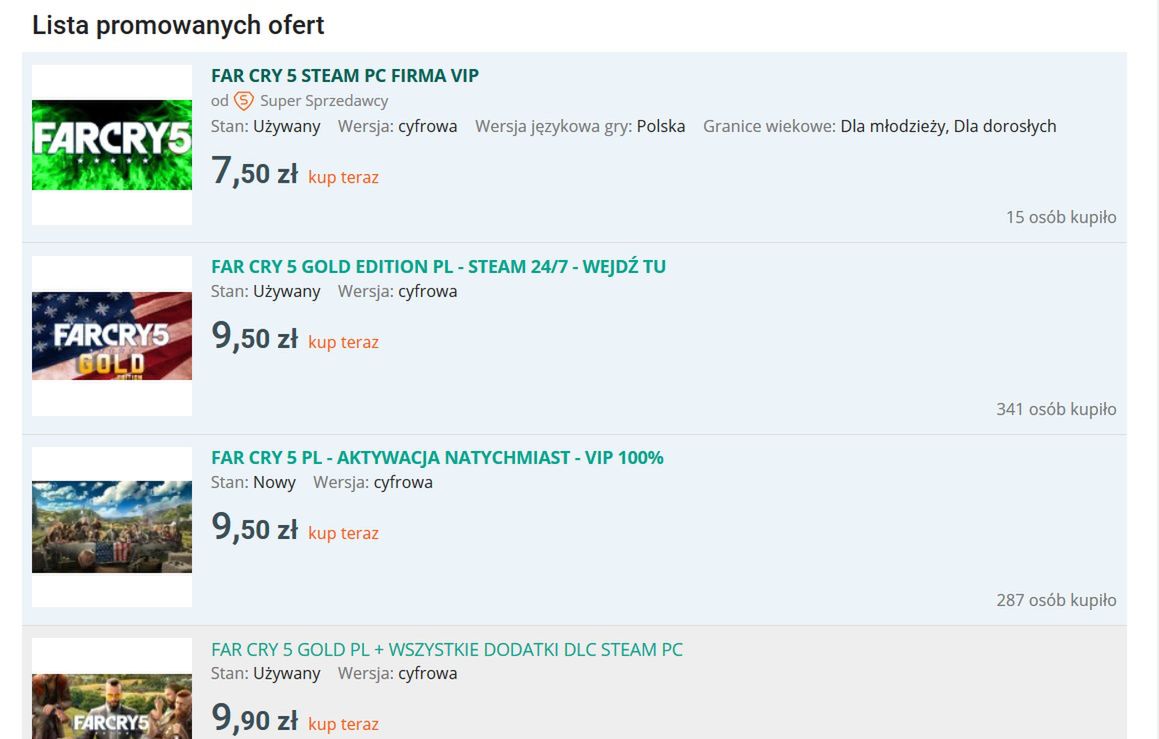Open FAR CRY 5 GOLD PL DLC listing
Viewport: 1159px width, 739px height.
tap(447, 650)
